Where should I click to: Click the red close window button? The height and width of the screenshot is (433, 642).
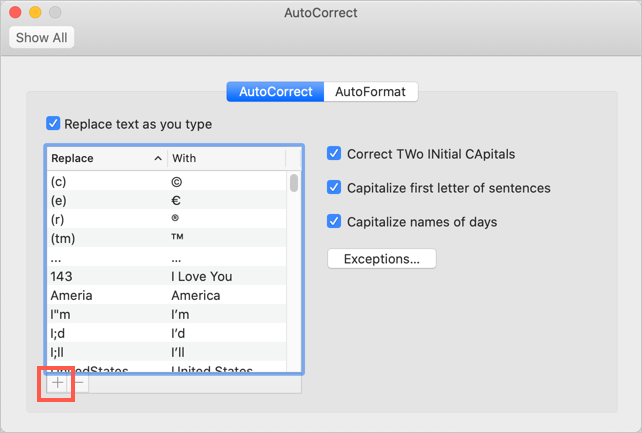[15, 13]
